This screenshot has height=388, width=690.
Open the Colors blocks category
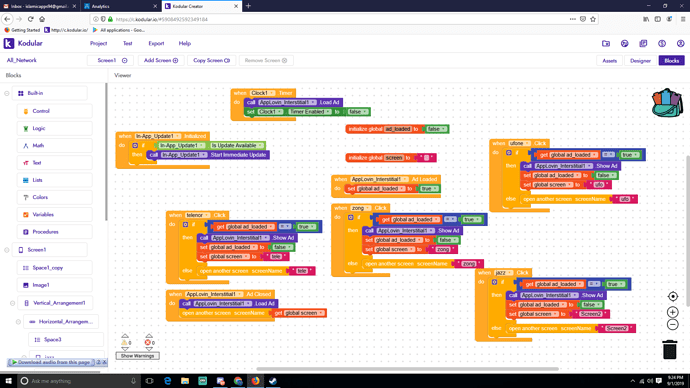pos(55,197)
